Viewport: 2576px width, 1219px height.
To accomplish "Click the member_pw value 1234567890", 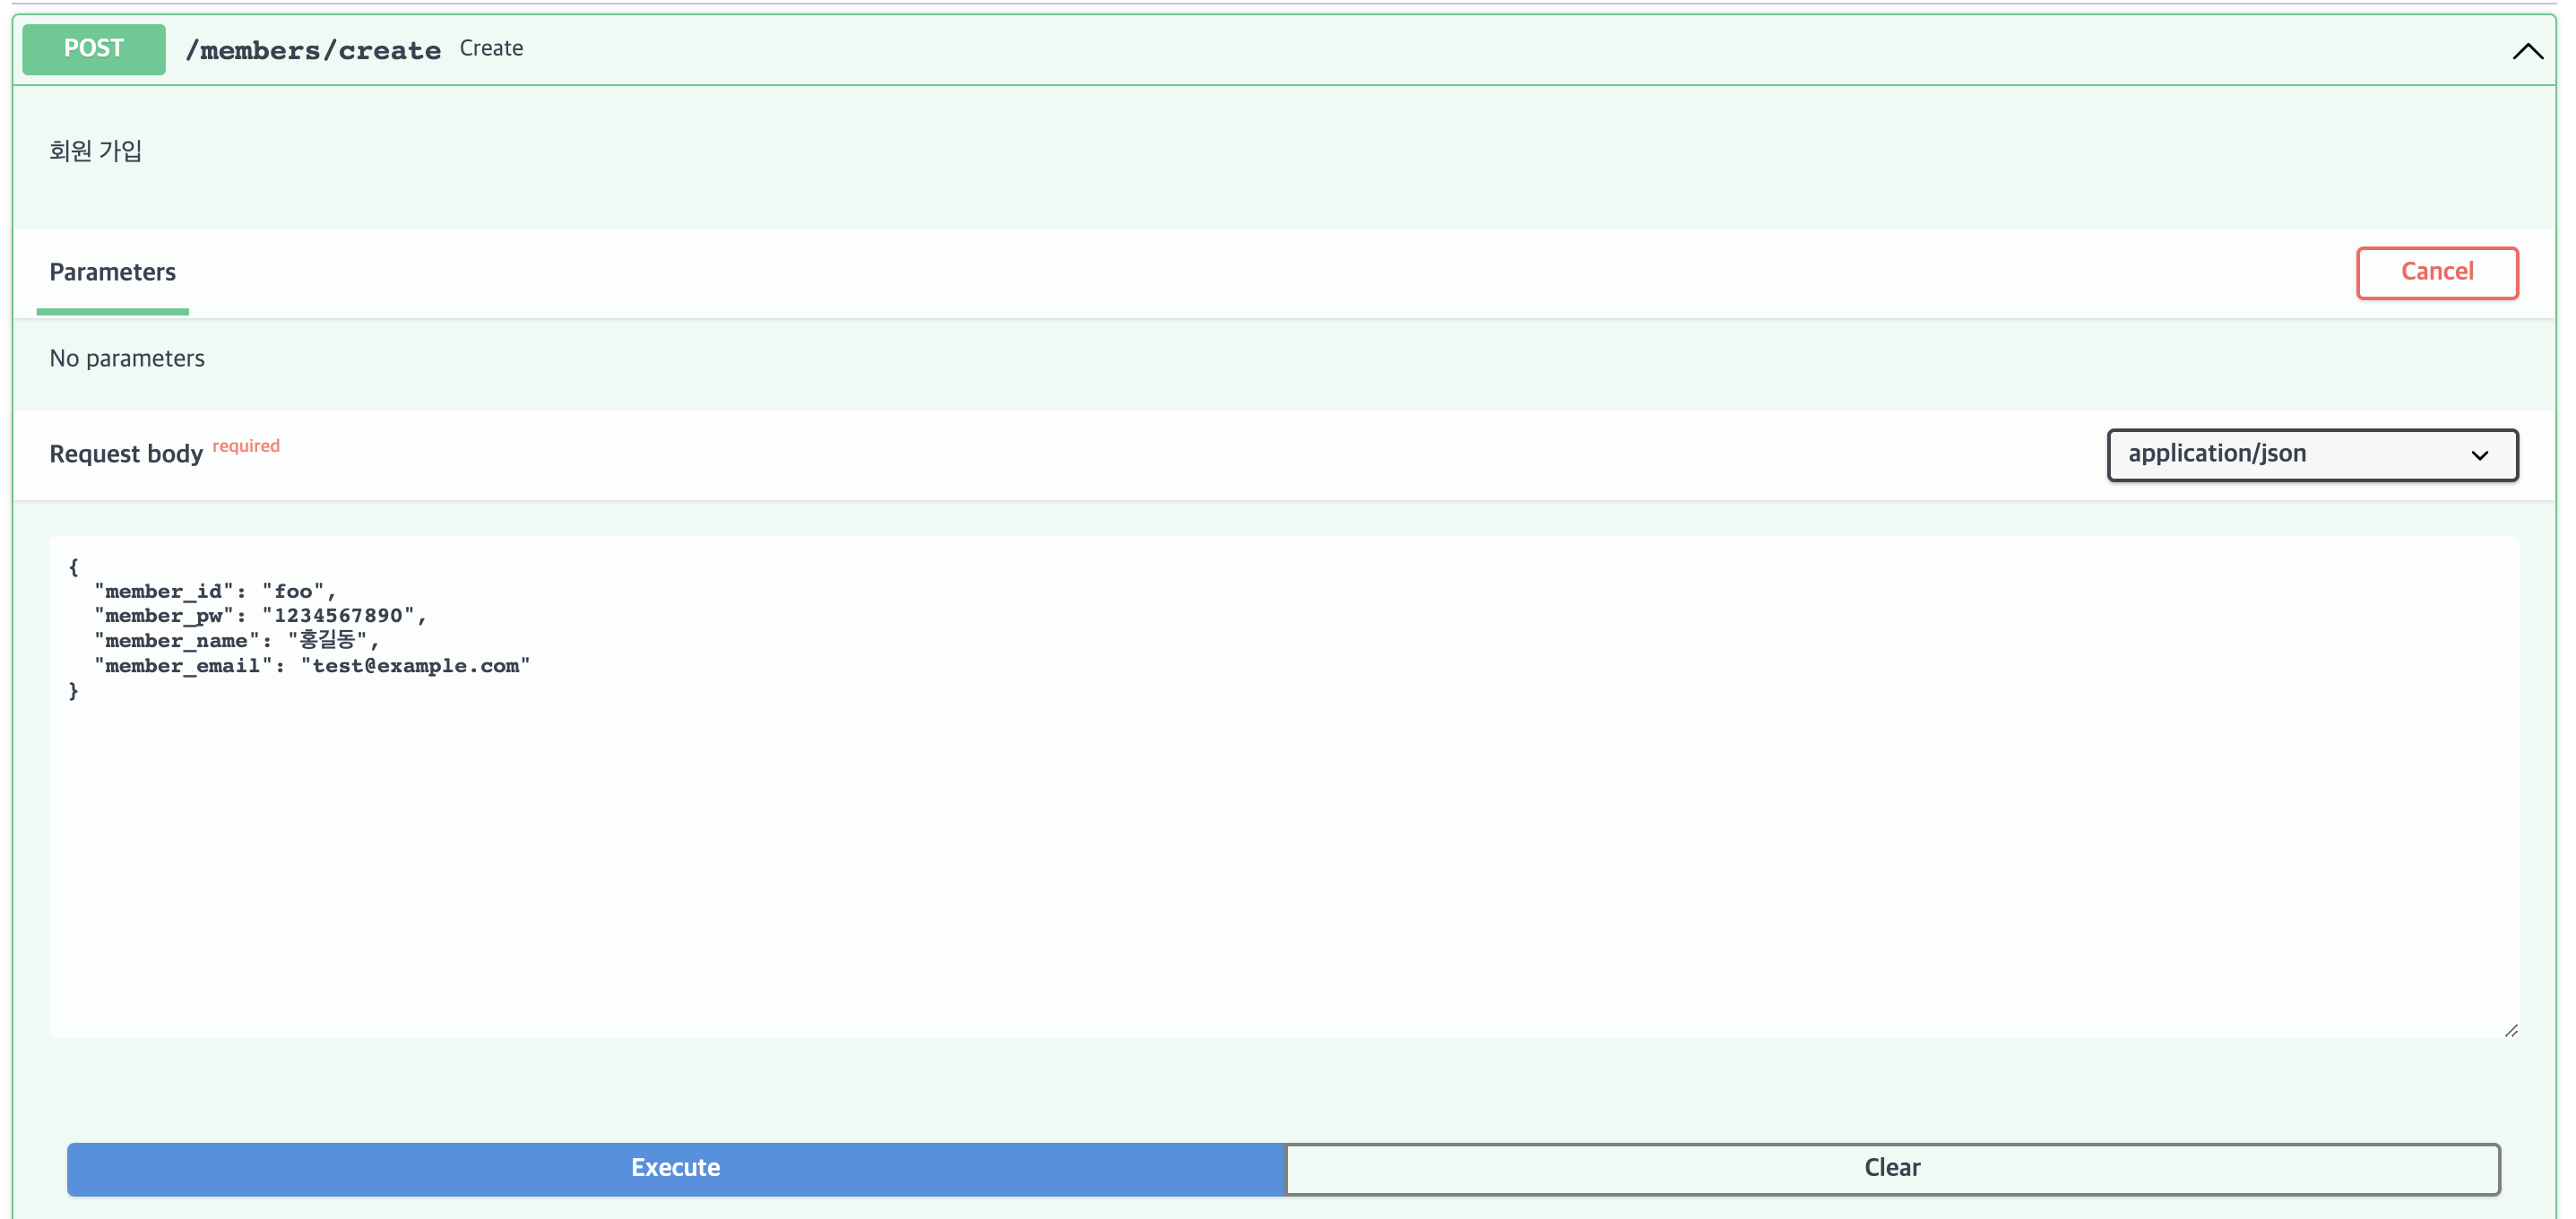I will pyautogui.click(x=338, y=616).
